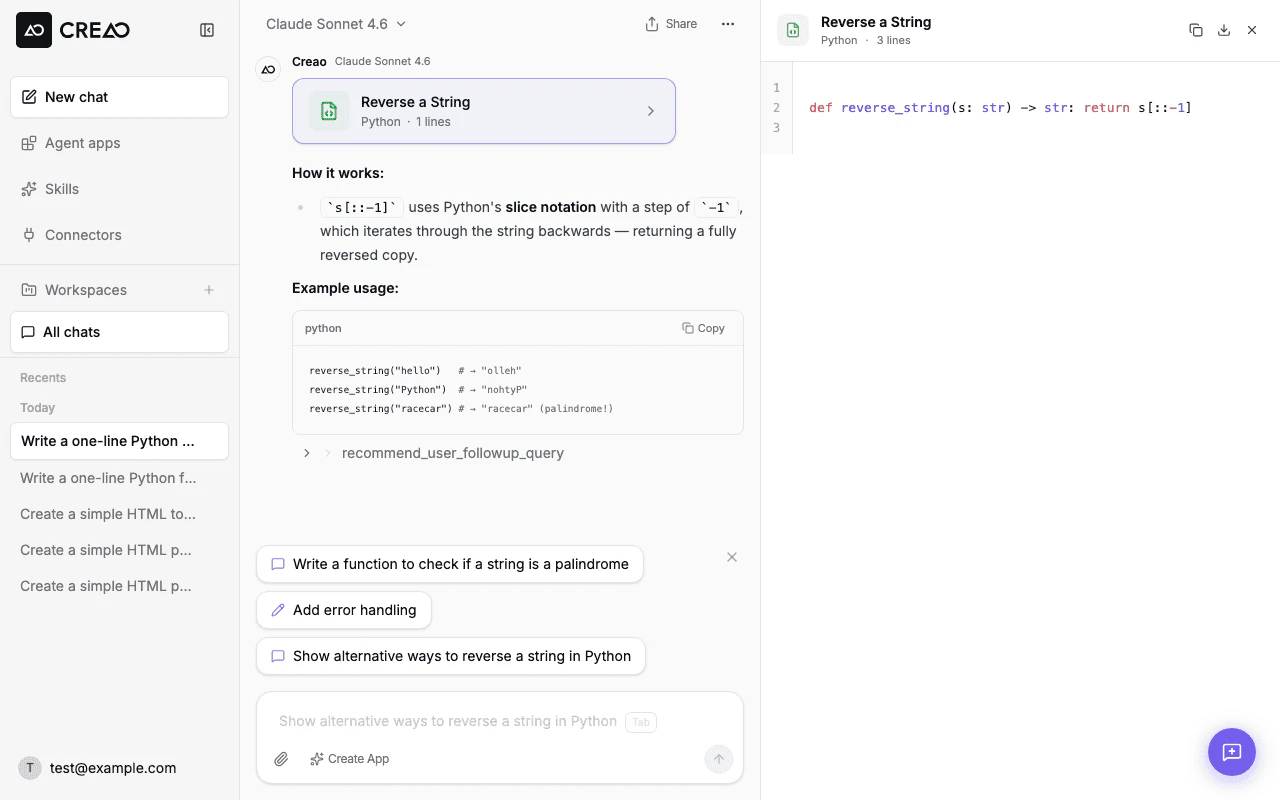Collapse the left sidebar panel

point(207,30)
